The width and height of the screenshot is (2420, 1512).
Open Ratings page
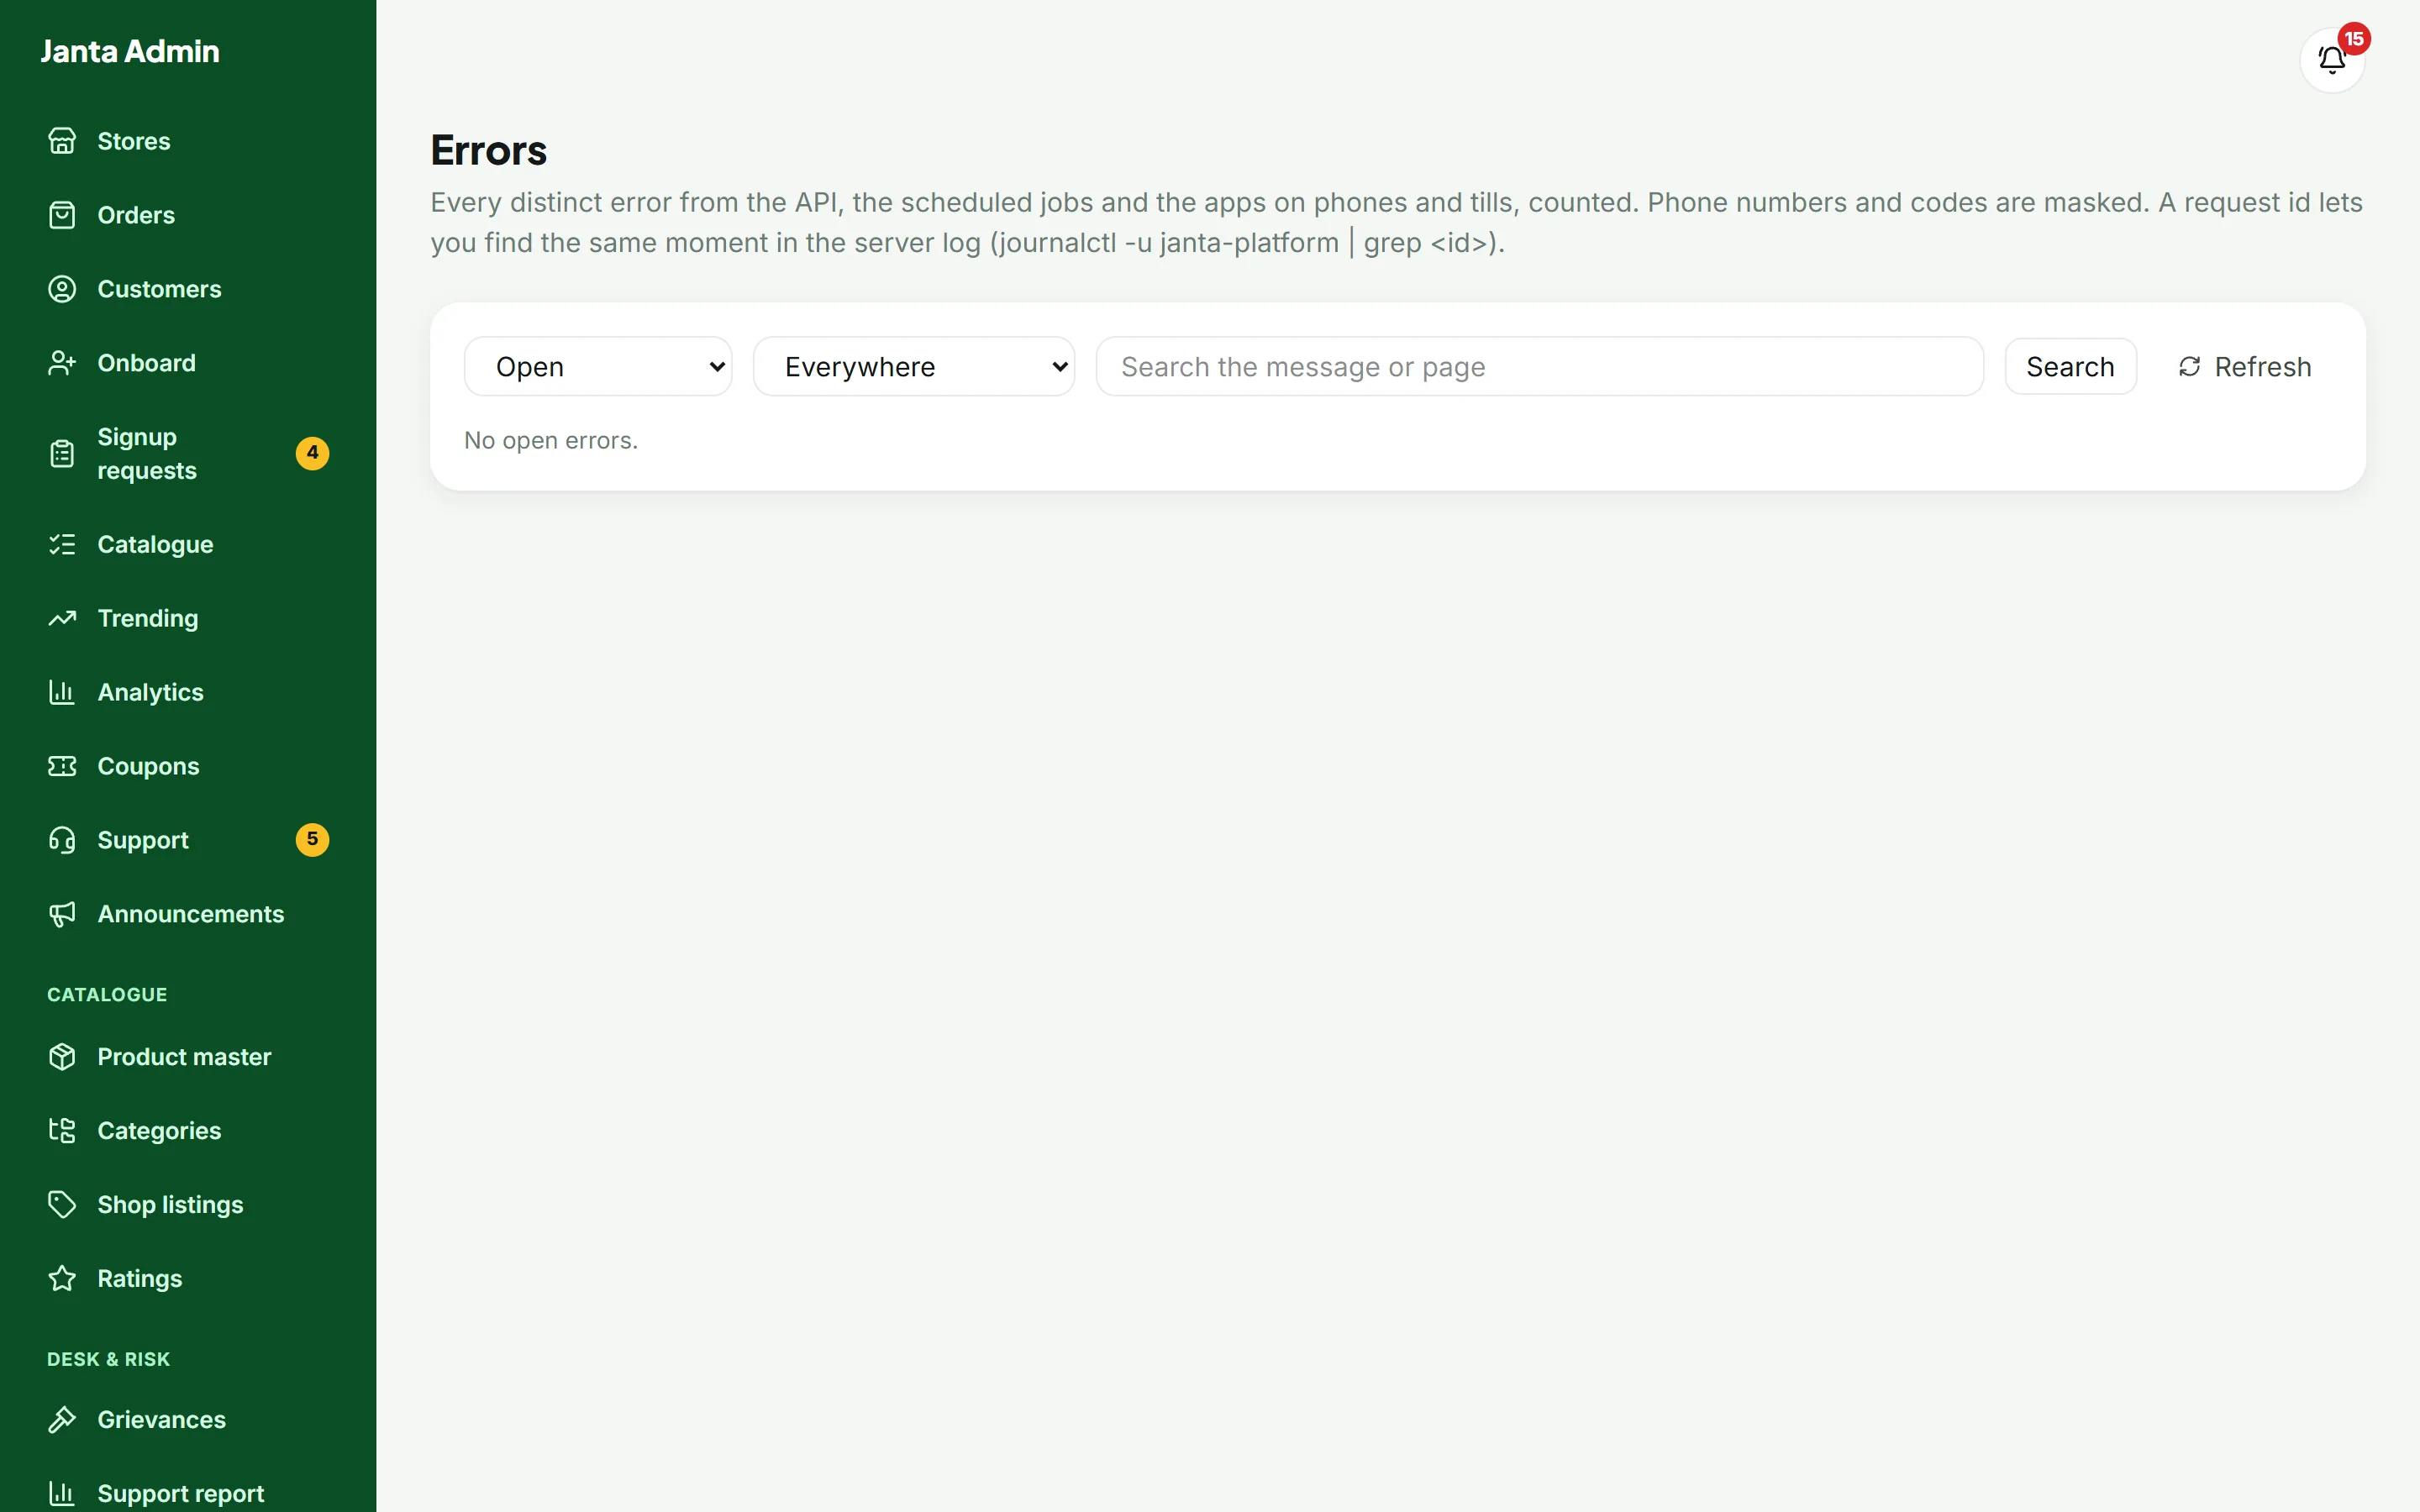pyautogui.click(x=188, y=1279)
